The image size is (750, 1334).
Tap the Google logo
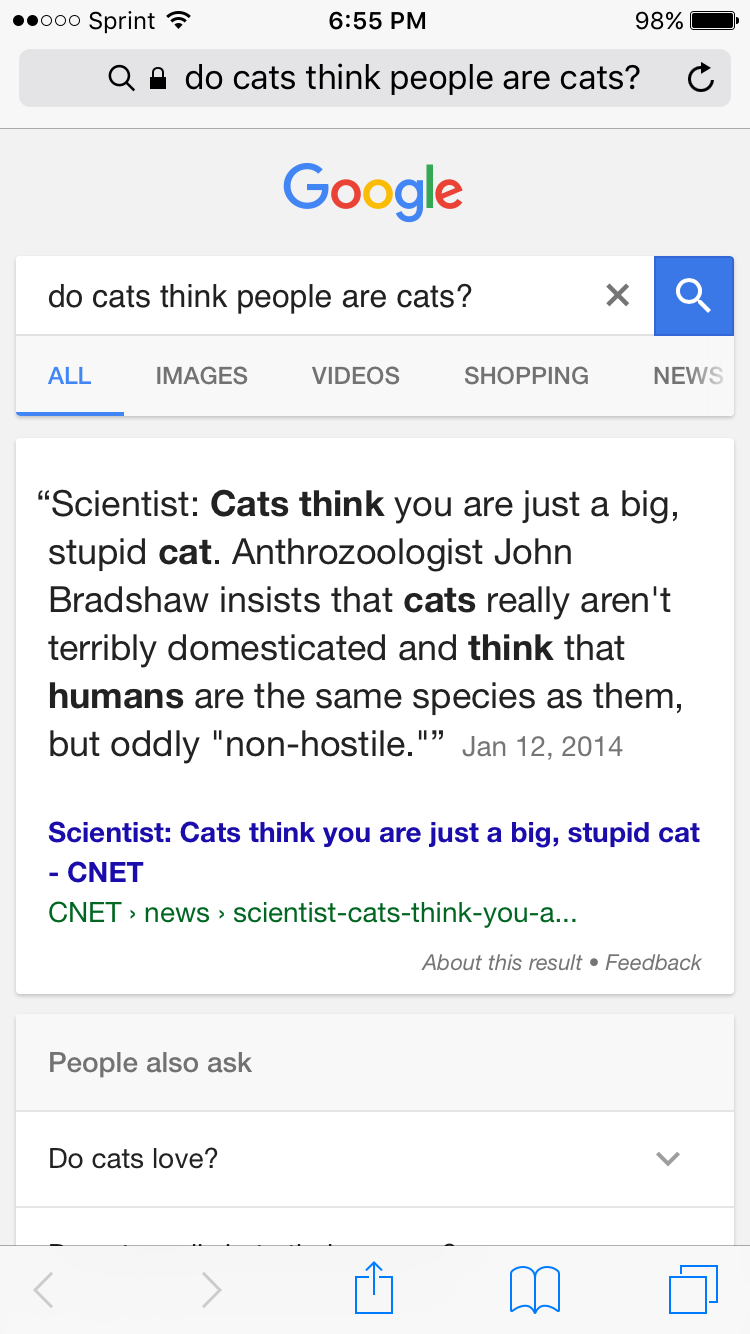(373, 191)
